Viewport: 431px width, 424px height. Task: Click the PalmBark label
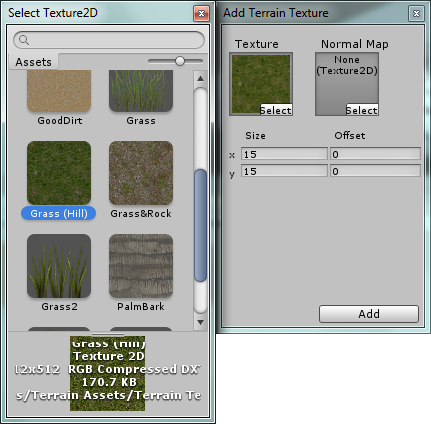pyautogui.click(x=141, y=306)
